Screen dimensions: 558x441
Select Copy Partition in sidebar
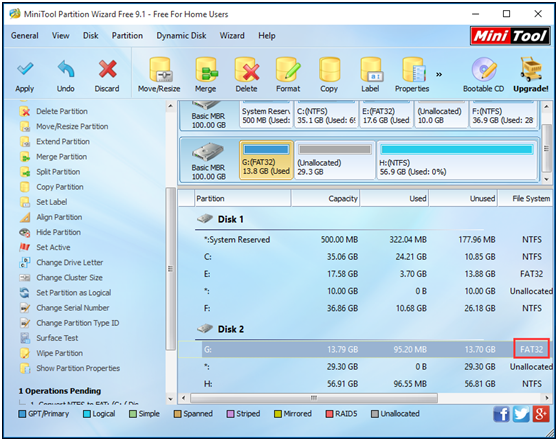coord(60,187)
